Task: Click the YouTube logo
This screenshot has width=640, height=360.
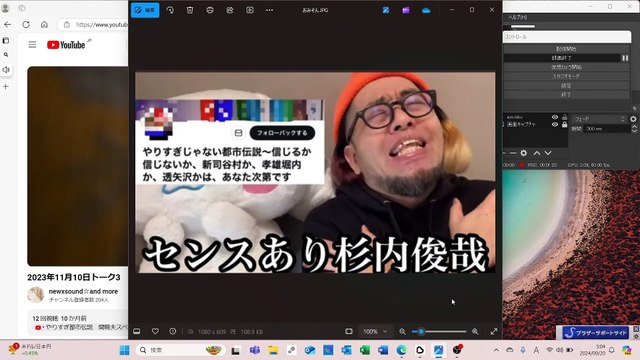Action: click(66, 44)
